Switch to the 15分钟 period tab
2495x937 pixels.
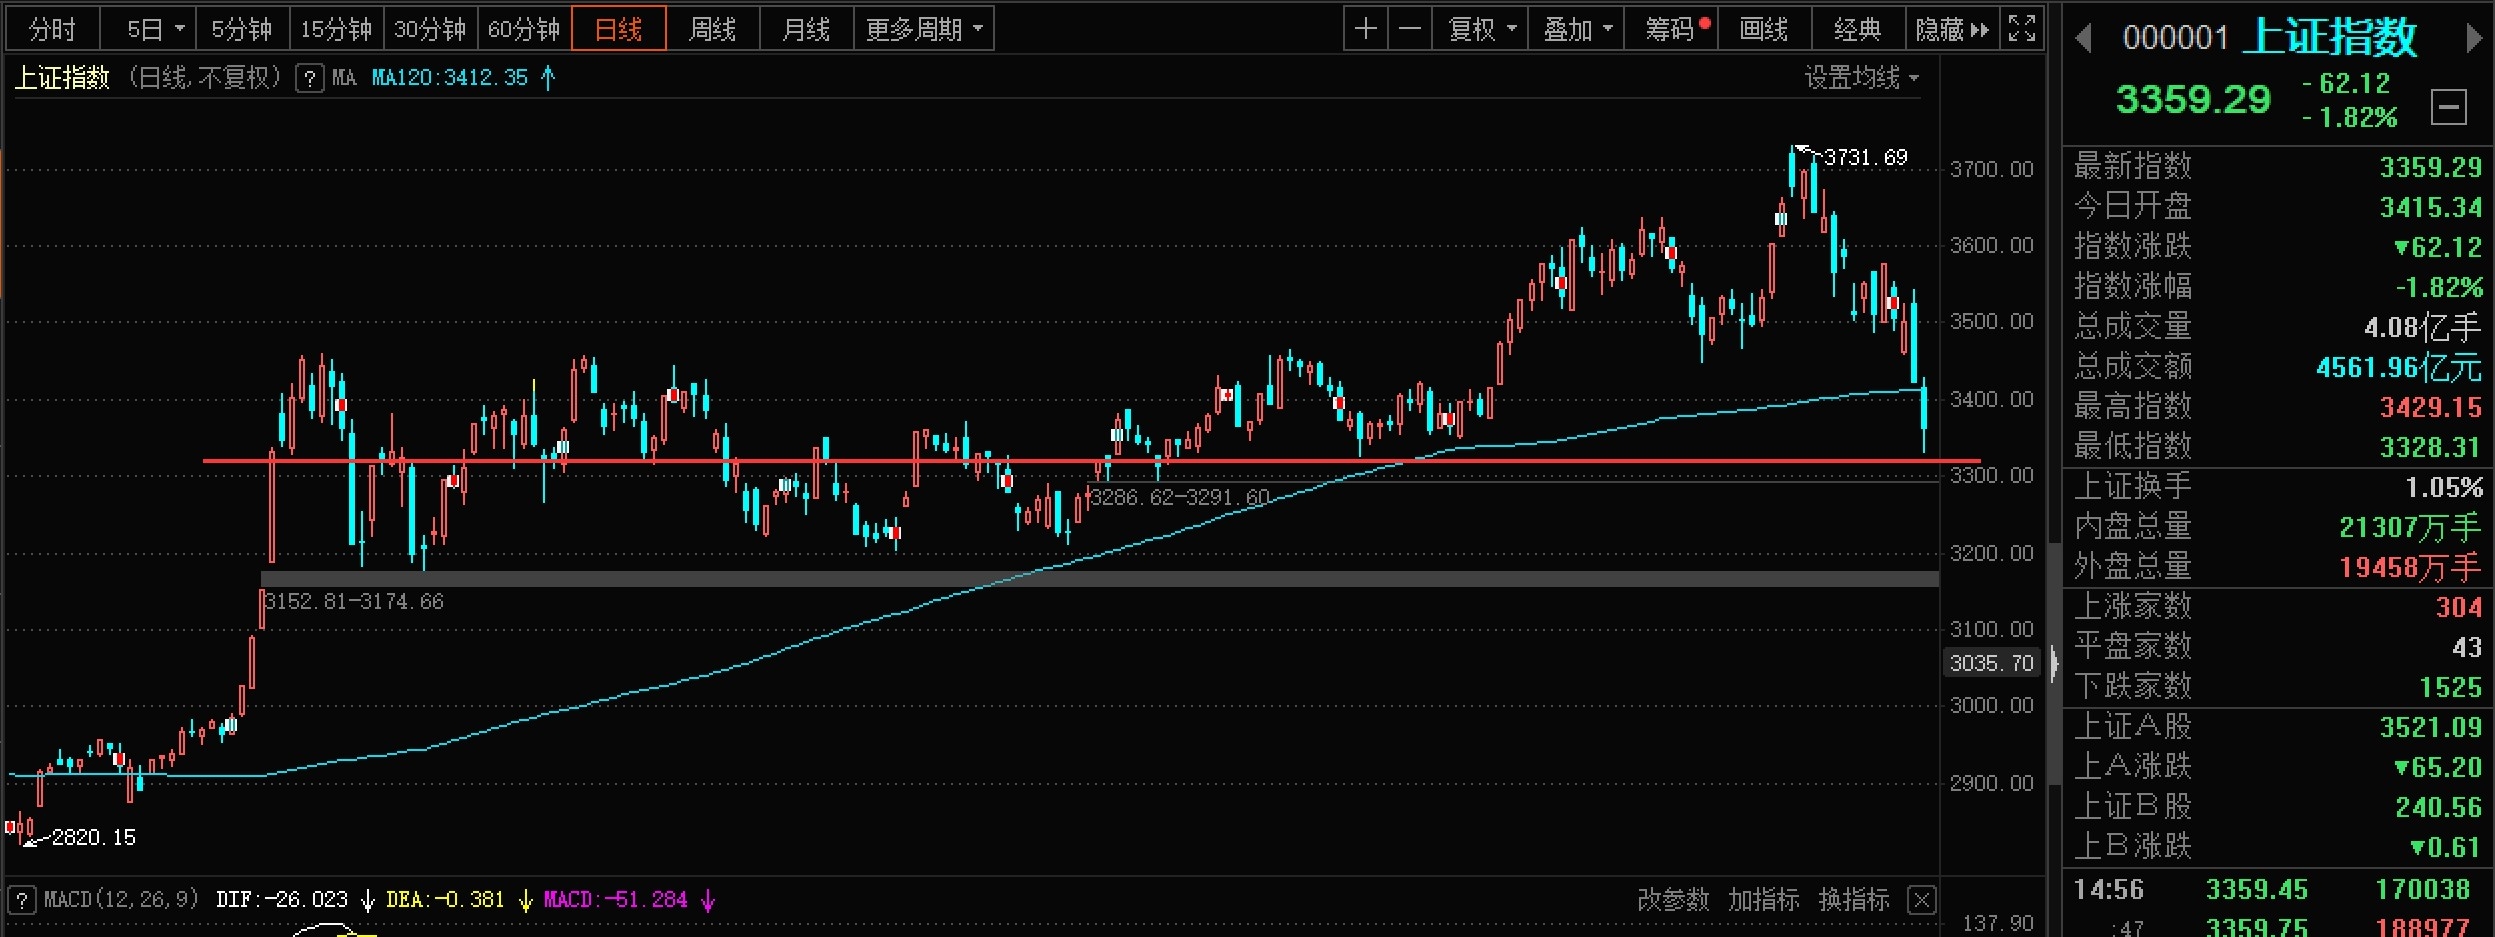[x=336, y=29]
